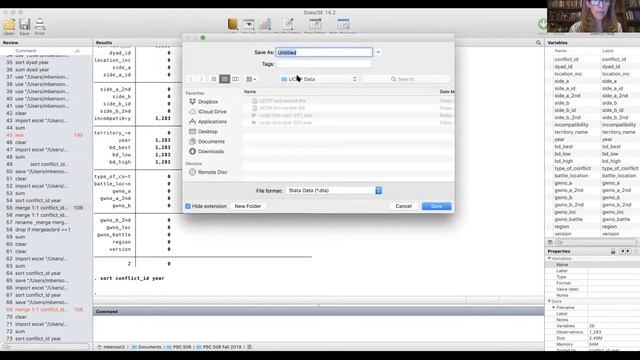Select review command 57 rename _merge

point(46,222)
